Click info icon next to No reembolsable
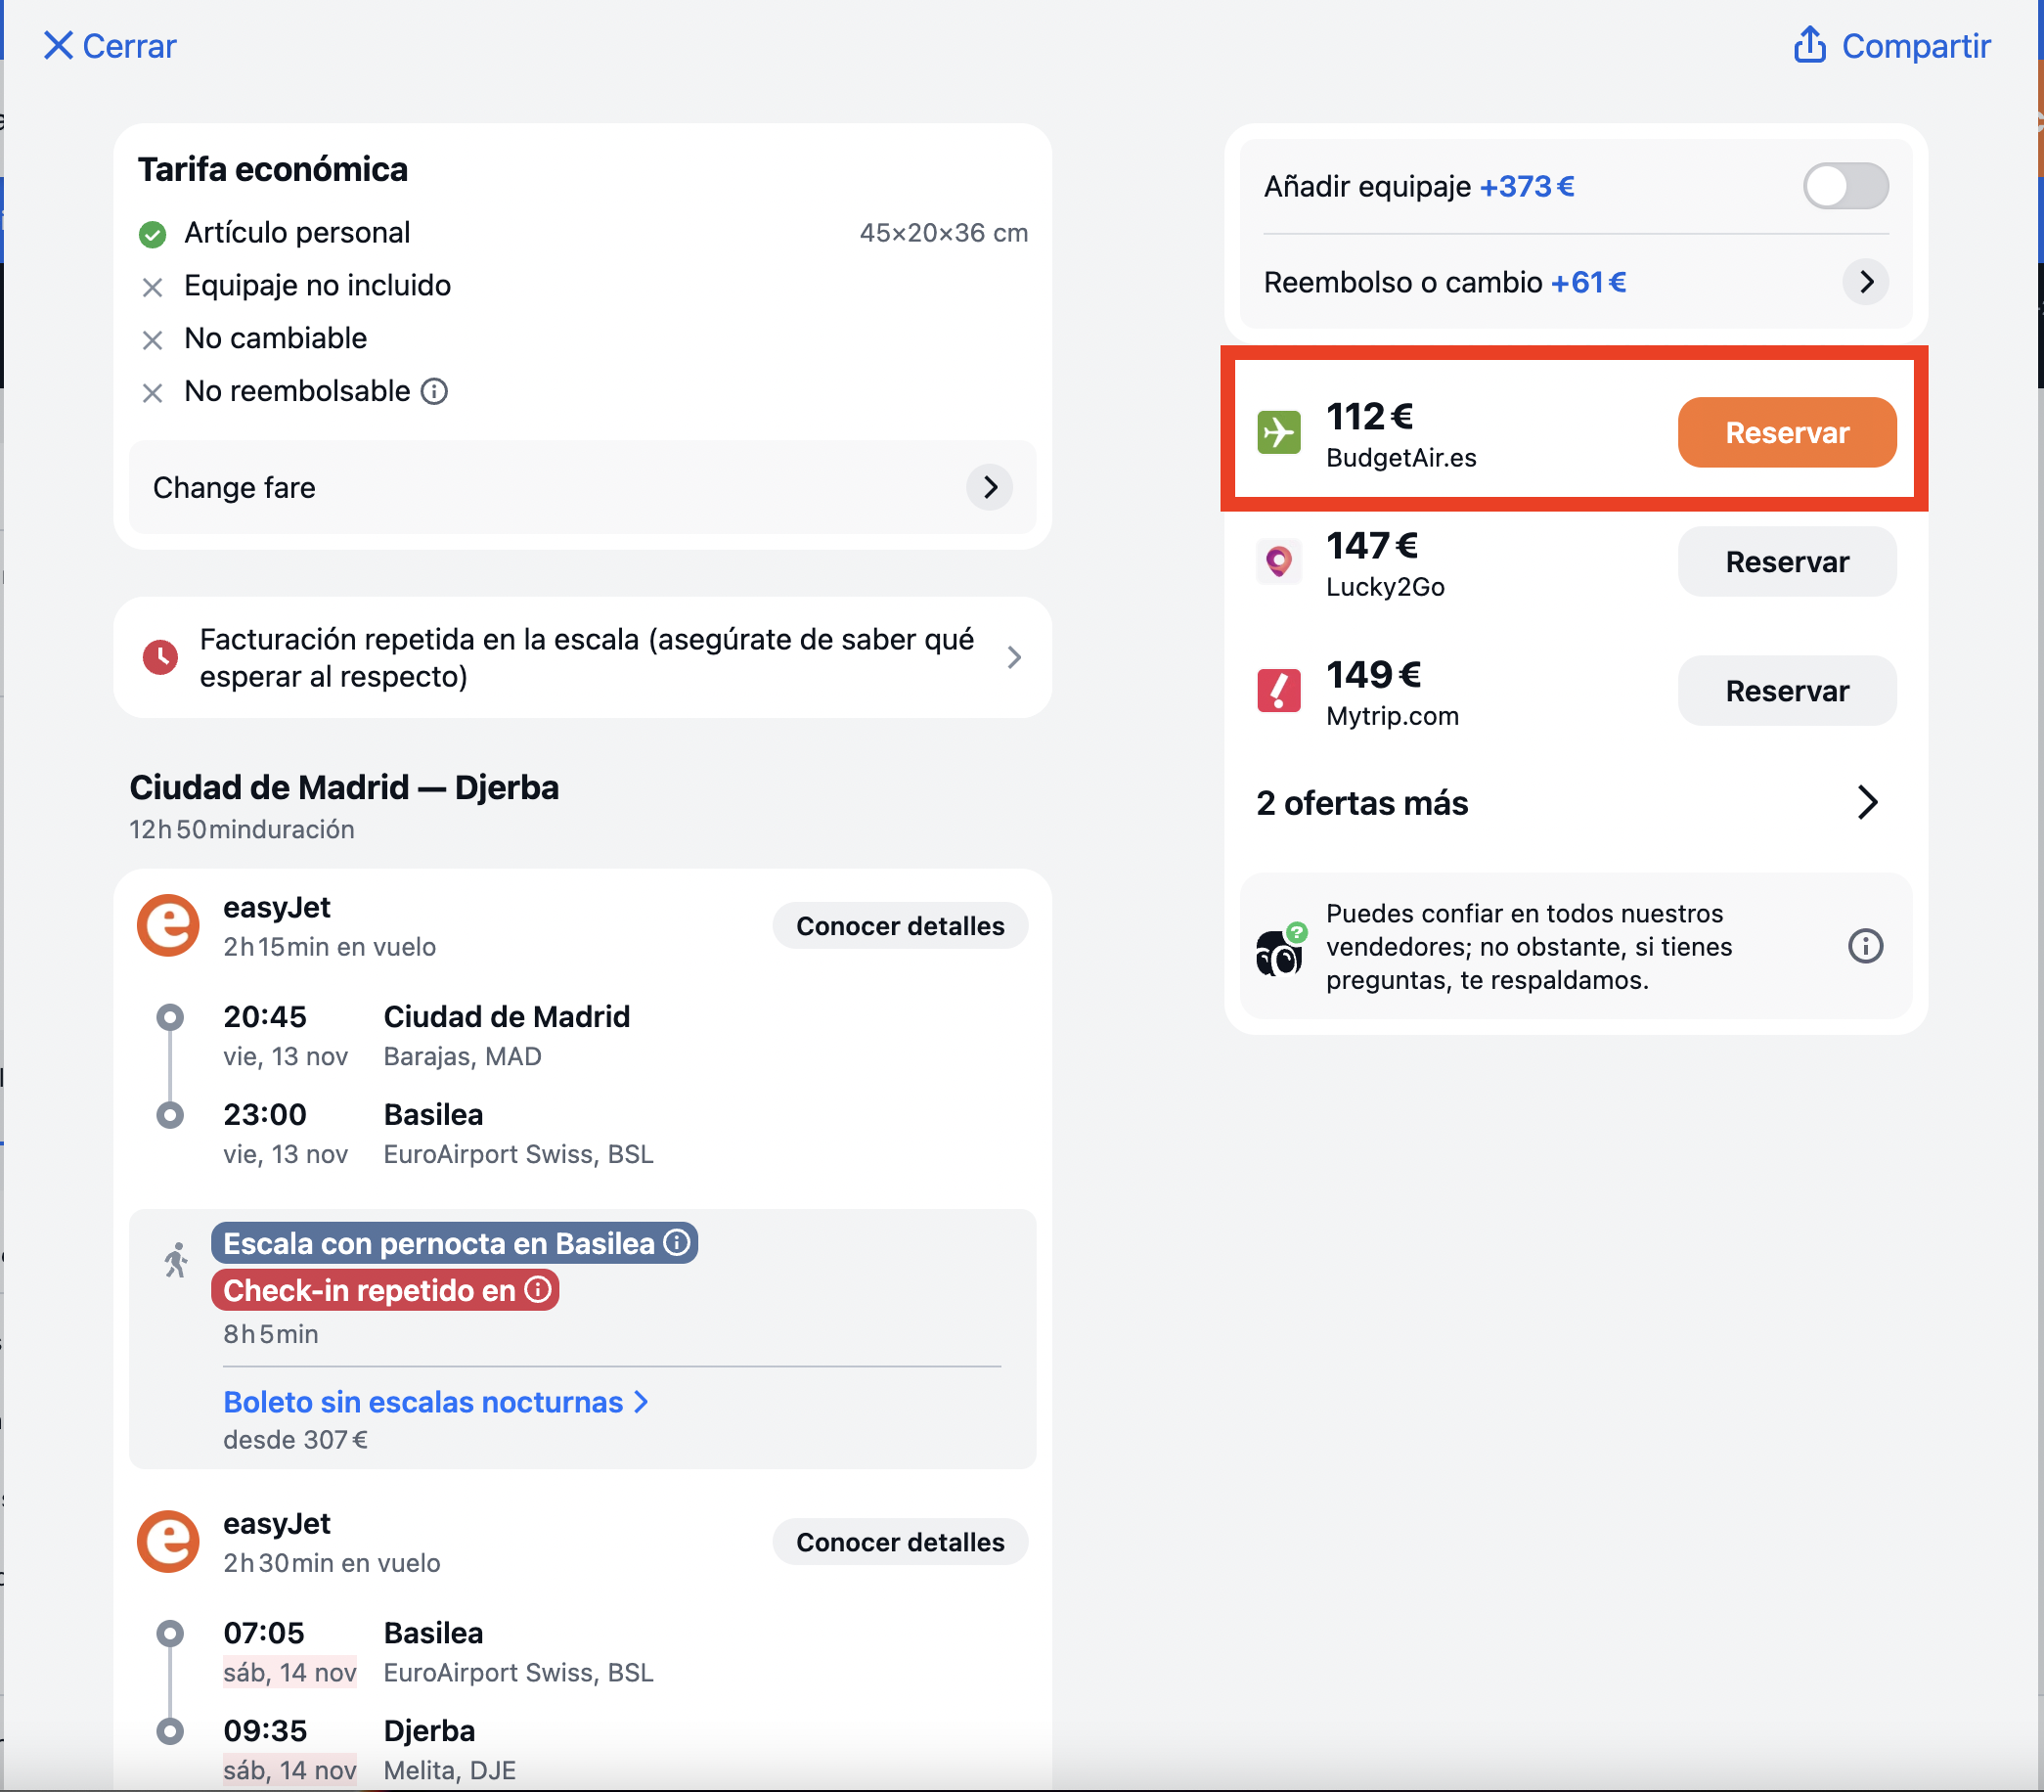 [x=434, y=391]
